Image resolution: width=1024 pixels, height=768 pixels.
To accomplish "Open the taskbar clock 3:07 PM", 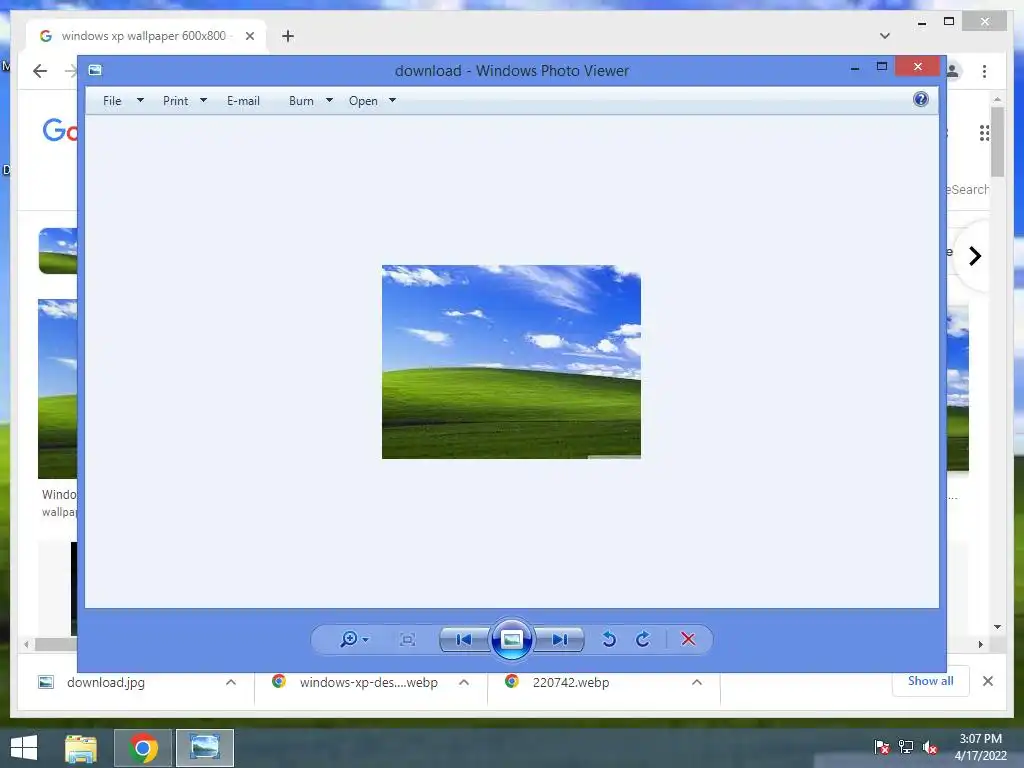I will coord(980,747).
